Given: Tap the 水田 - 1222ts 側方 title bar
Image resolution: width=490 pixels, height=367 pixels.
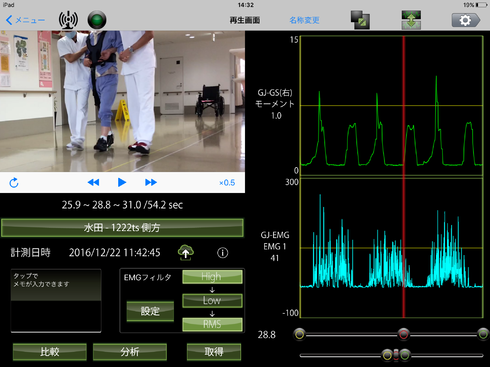Looking at the screenshot, I should point(122,228).
